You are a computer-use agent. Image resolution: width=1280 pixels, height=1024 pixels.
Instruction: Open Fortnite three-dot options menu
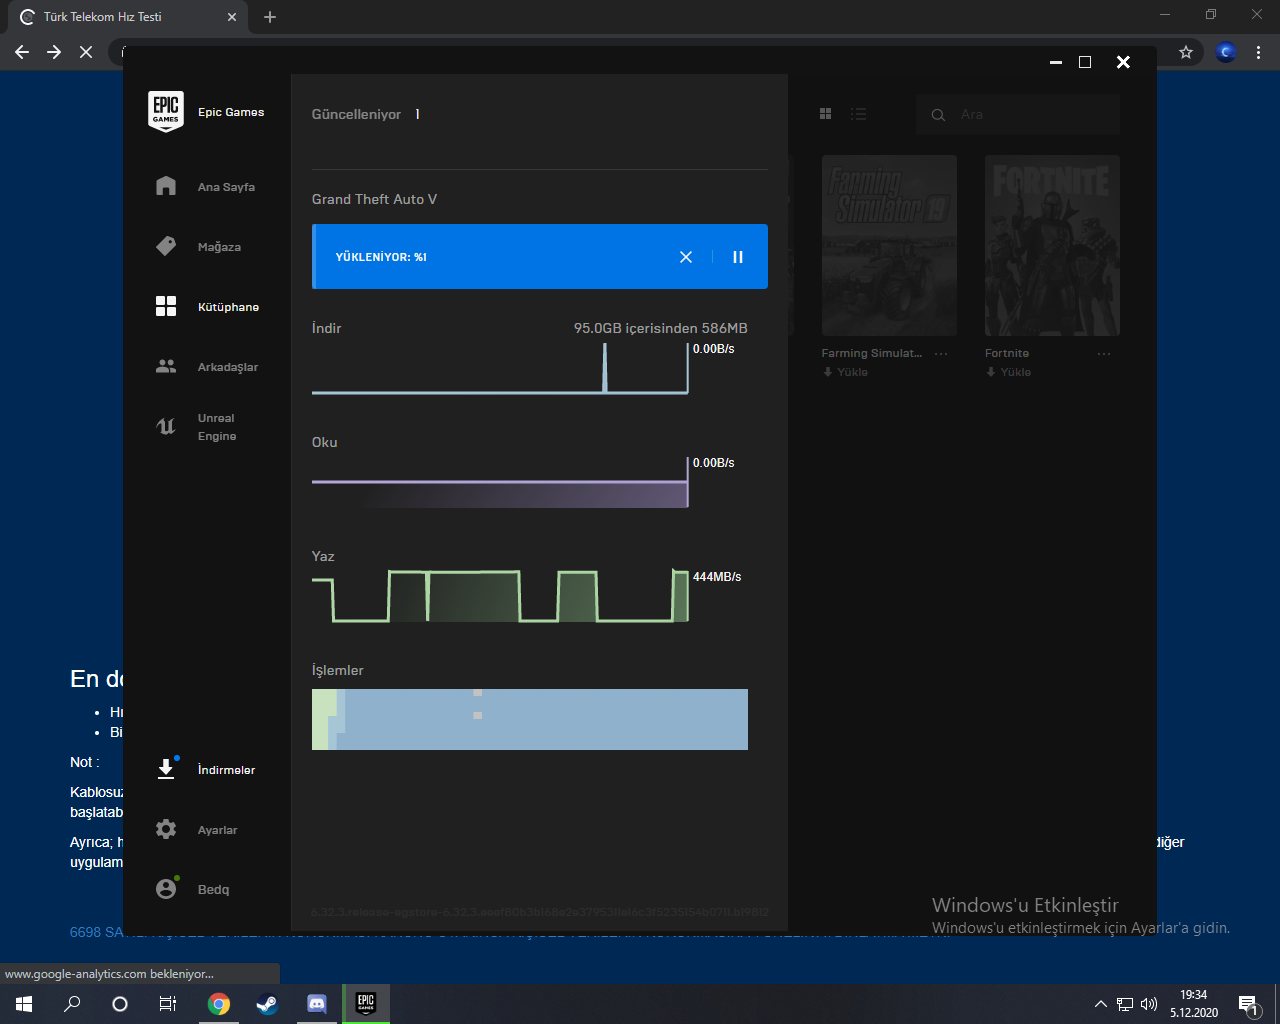[x=1104, y=354]
